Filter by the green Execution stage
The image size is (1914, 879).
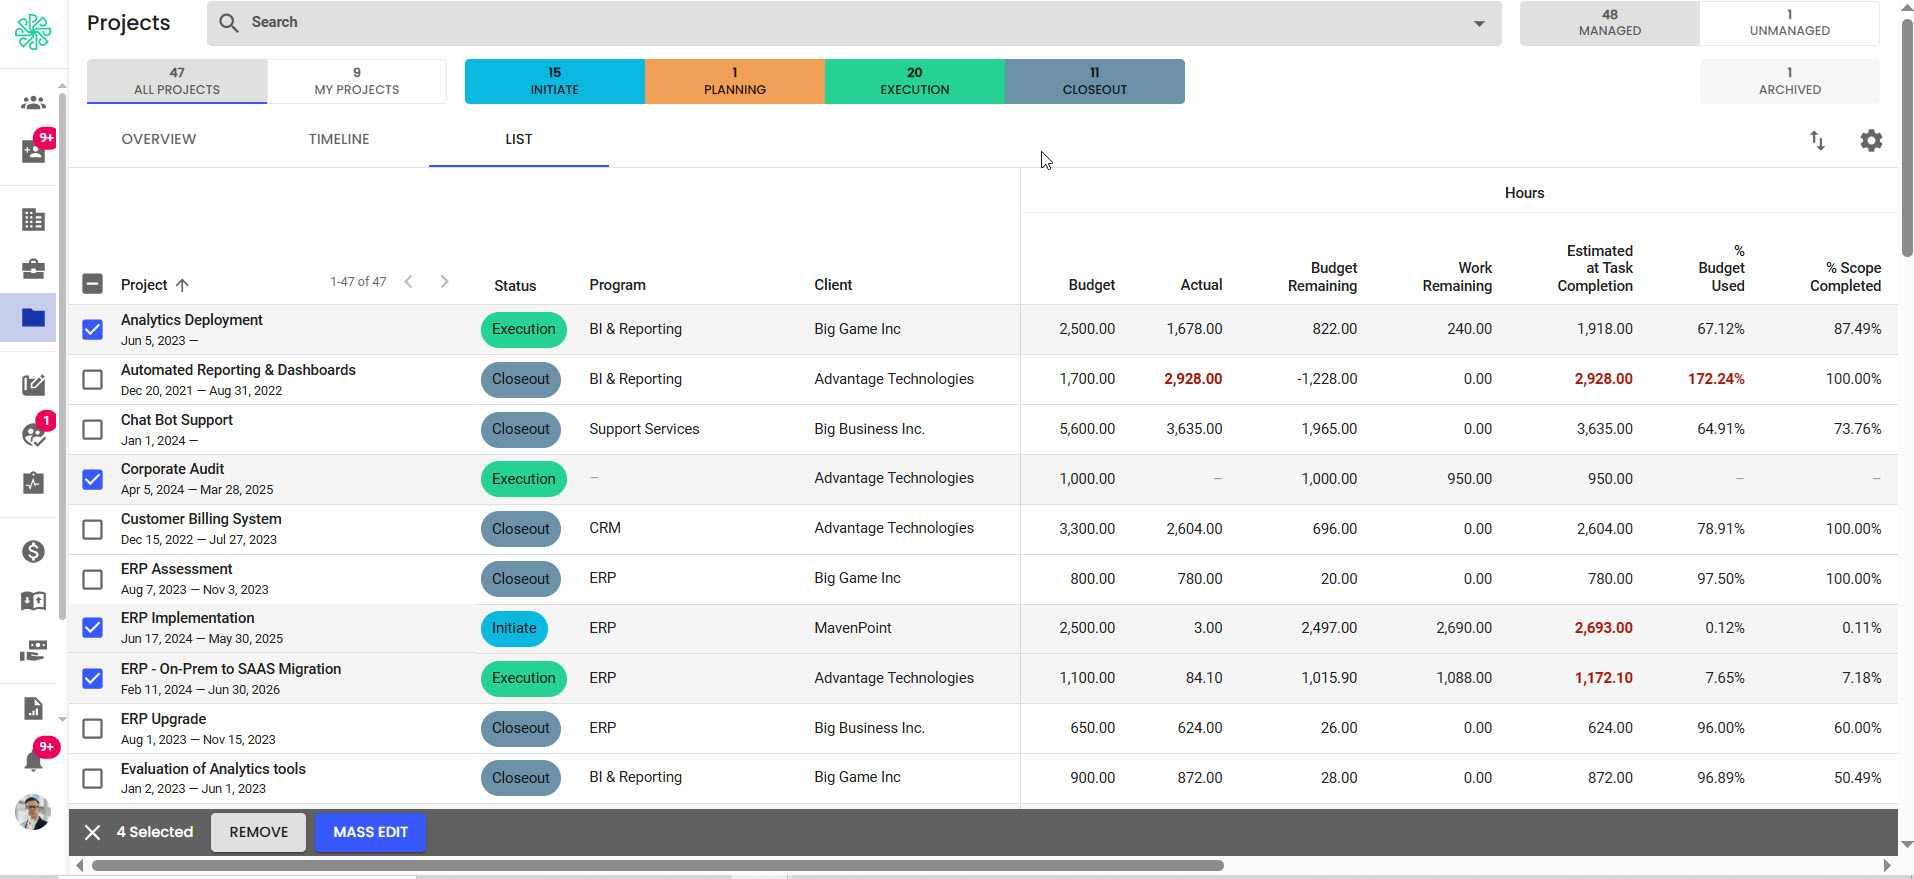click(914, 81)
